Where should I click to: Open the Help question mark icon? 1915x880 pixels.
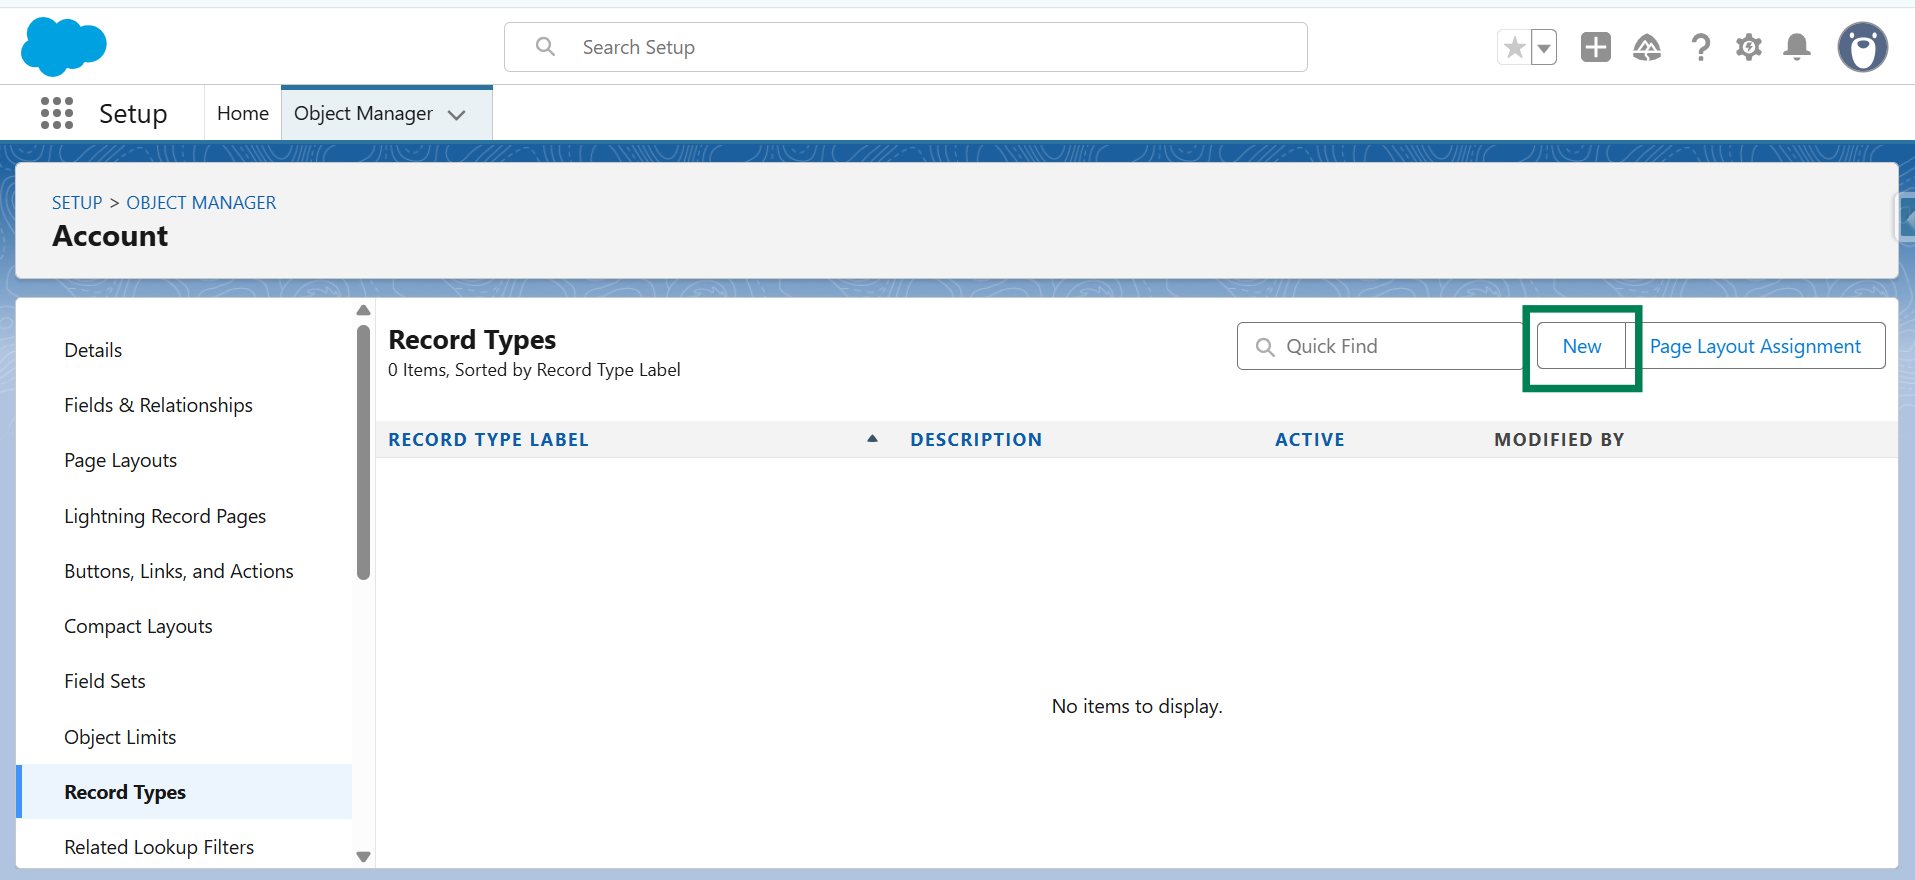tap(1700, 47)
